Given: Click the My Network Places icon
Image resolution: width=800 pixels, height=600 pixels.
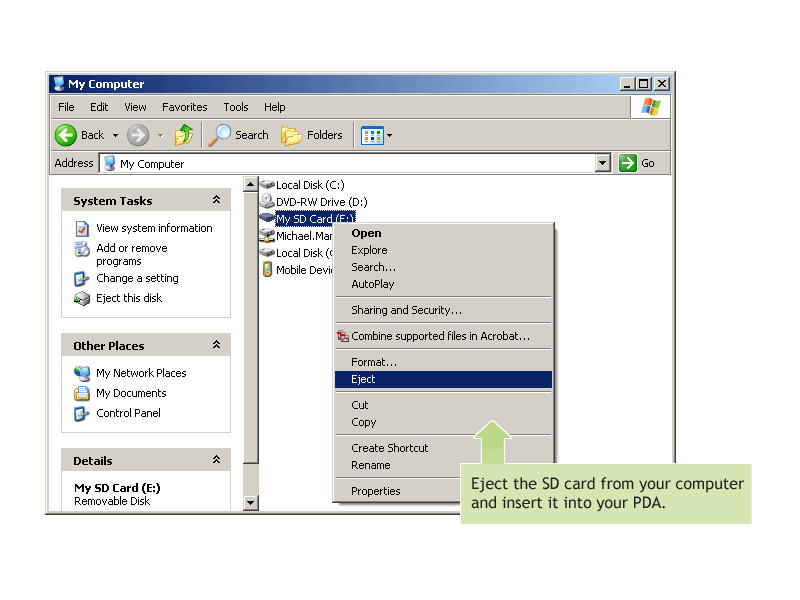Looking at the screenshot, I should [x=82, y=373].
